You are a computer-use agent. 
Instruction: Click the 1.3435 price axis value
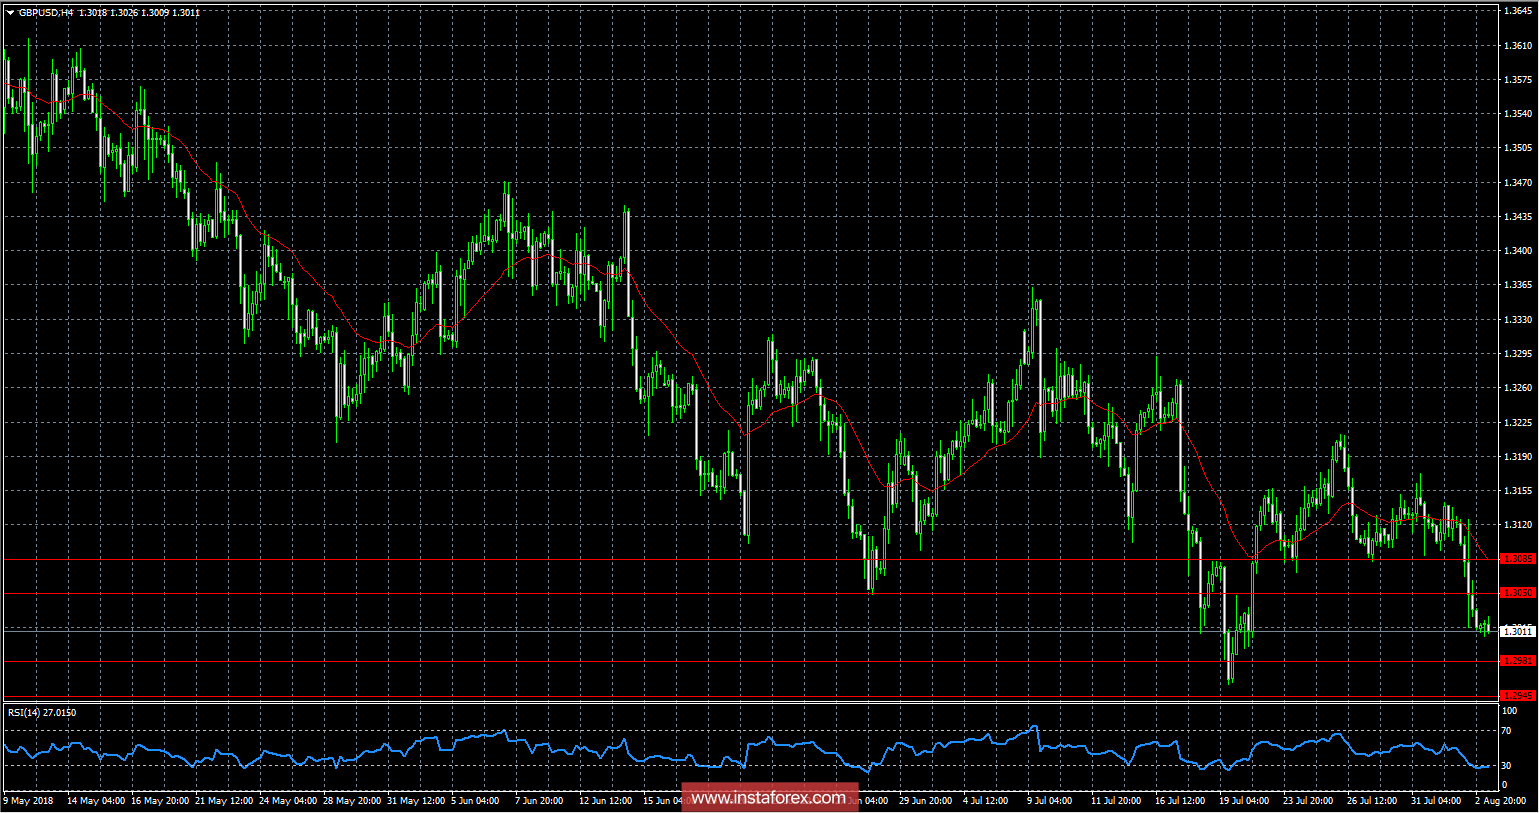pyautogui.click(x=1518, y=217)
